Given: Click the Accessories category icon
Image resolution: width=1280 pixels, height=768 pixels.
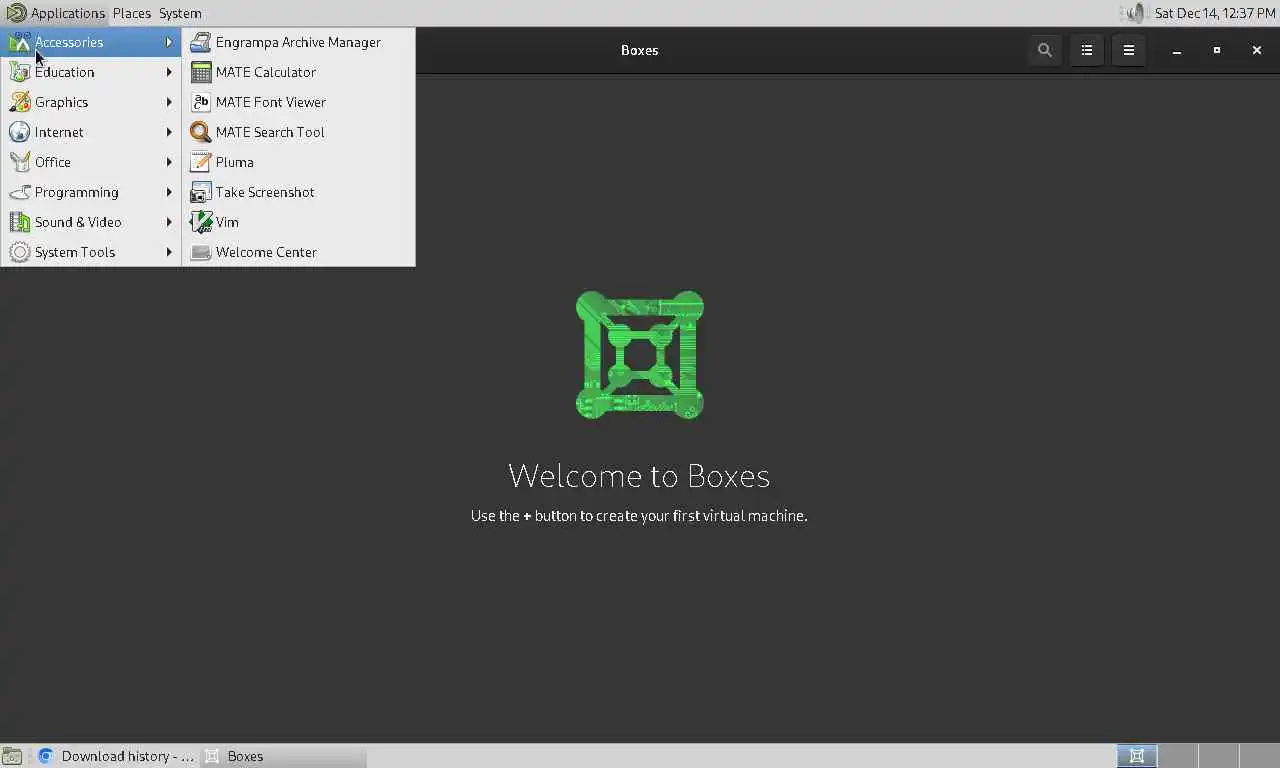Looking at the screenshot, I should pos(19,42).
